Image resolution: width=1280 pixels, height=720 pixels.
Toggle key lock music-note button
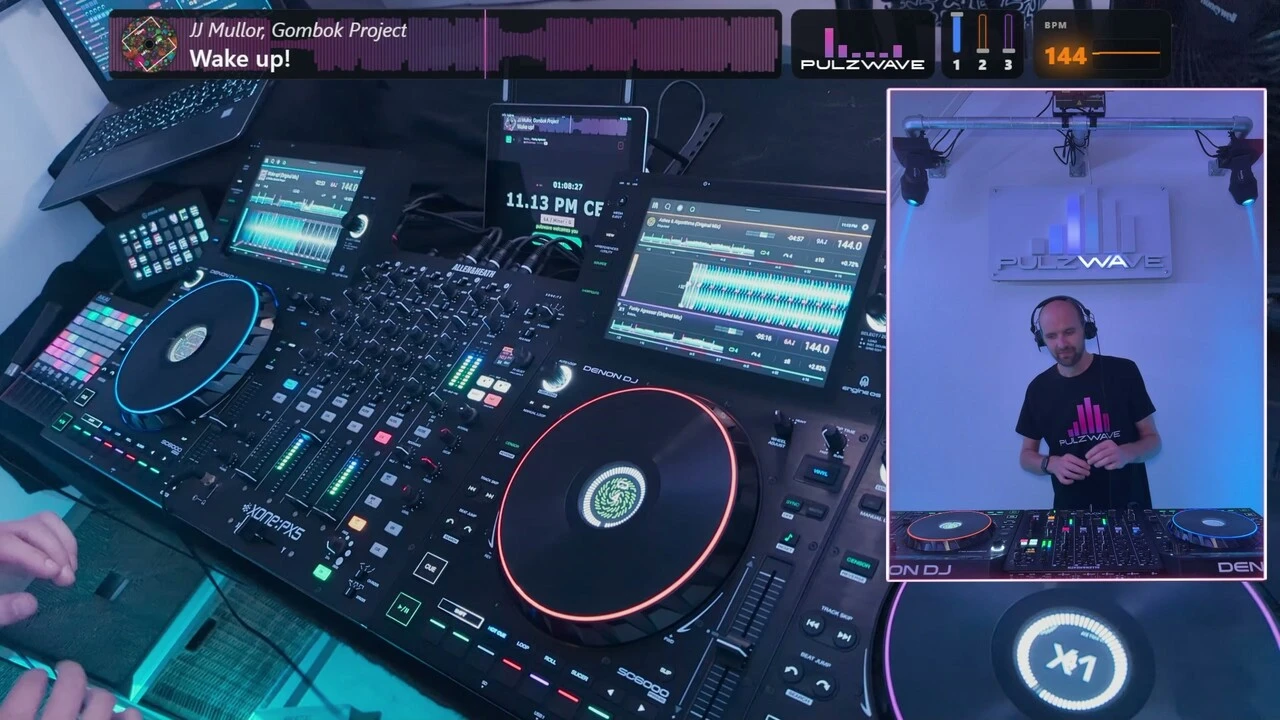coord(789,540)
